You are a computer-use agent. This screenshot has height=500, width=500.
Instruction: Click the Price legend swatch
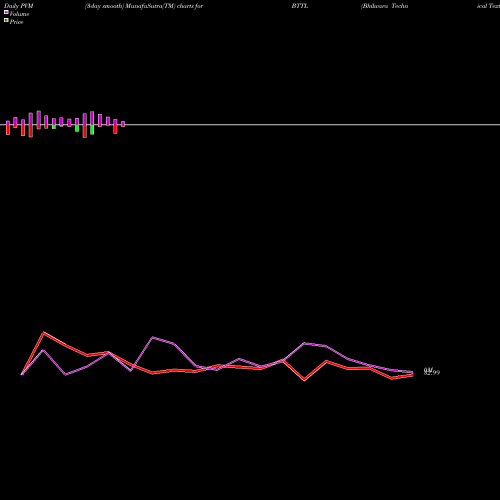coord(6,20)
